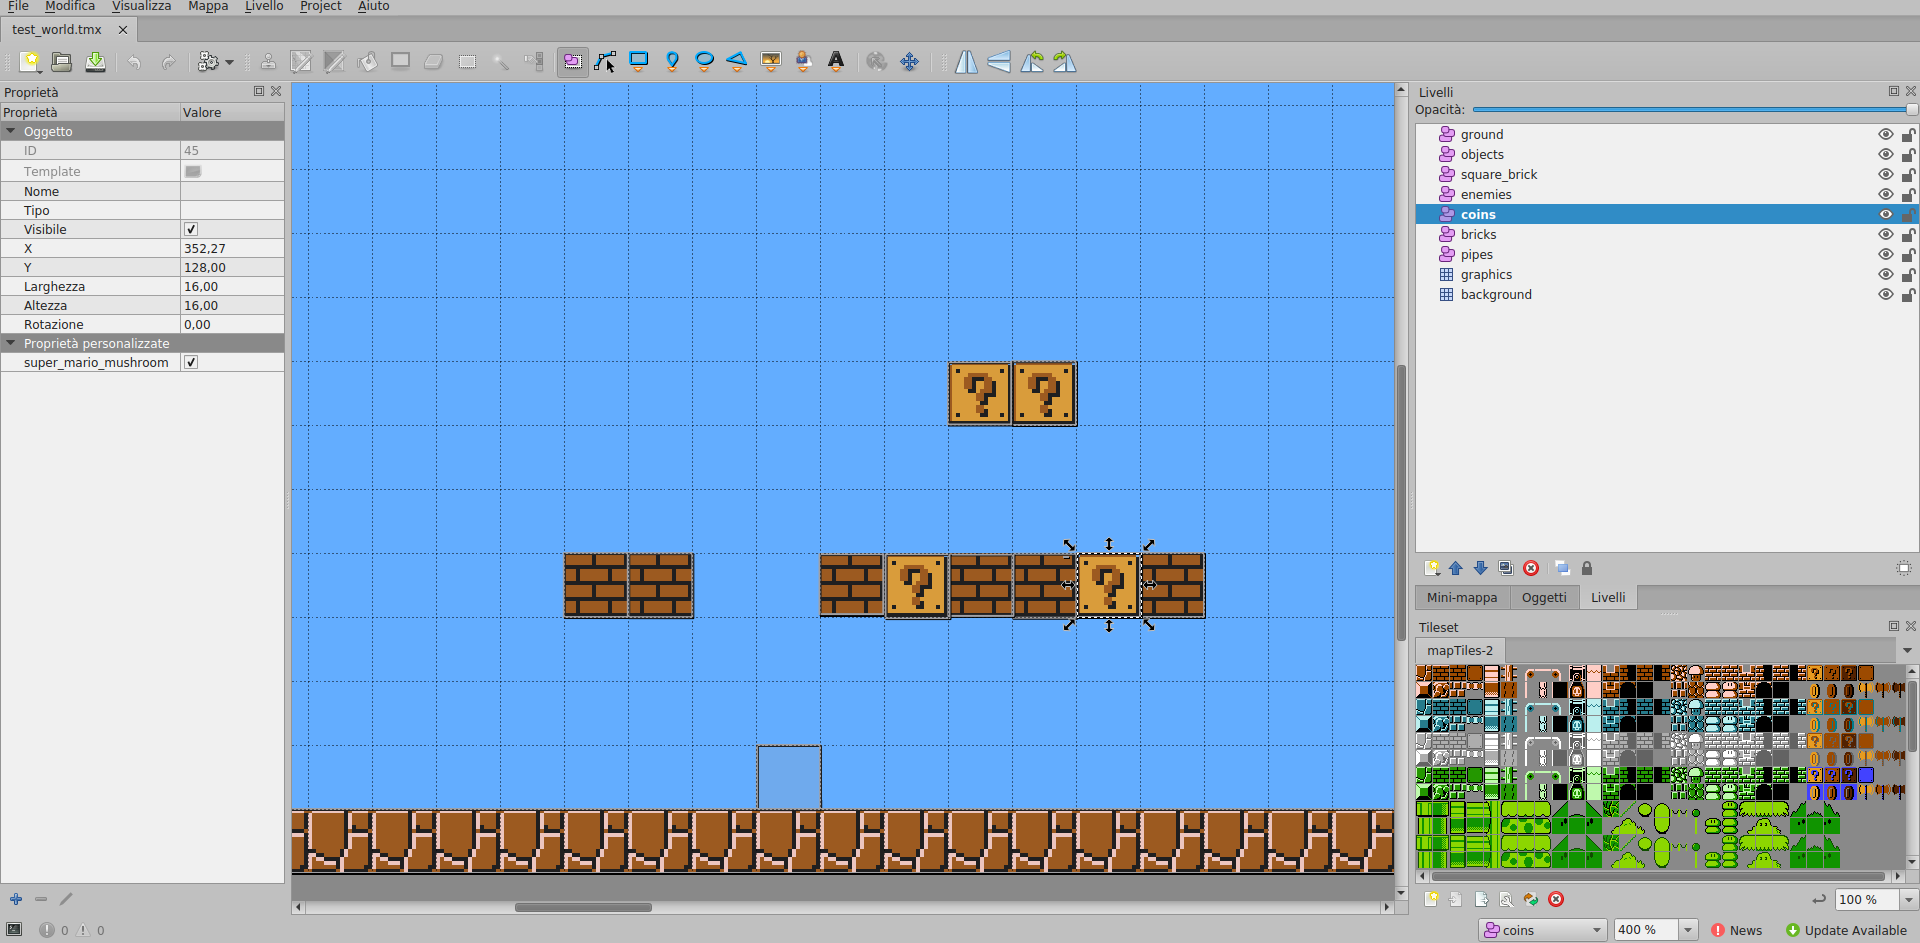Collapse the Oggetto property group
The image size is (1920, 943).
tap(11, 131)
